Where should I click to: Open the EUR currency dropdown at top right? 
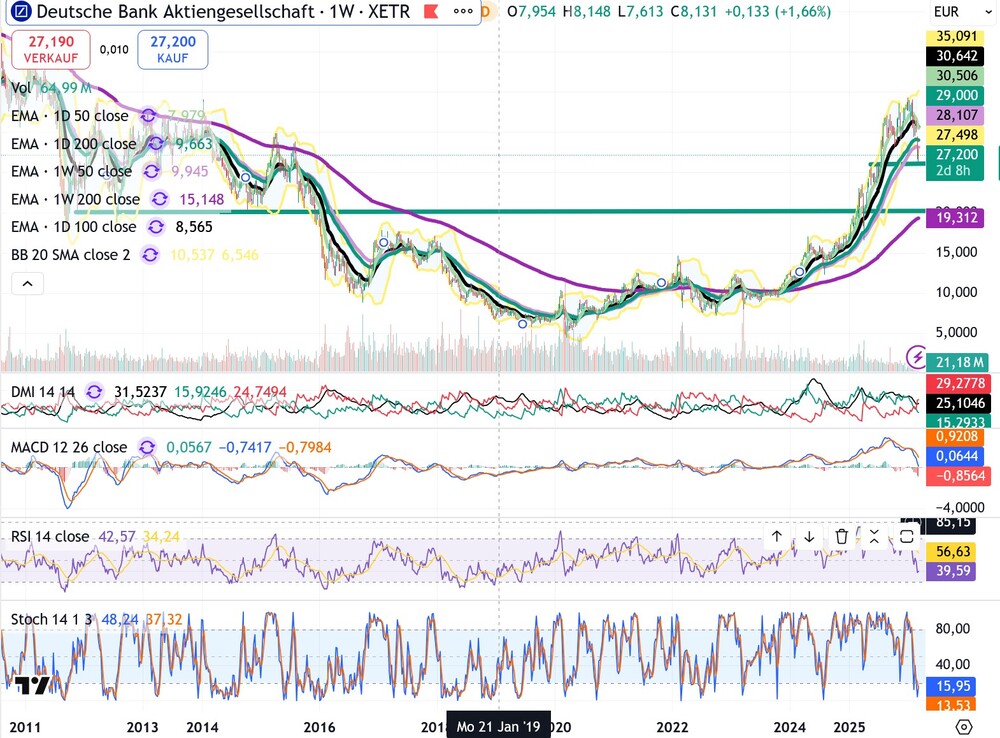tap(946, 13)
